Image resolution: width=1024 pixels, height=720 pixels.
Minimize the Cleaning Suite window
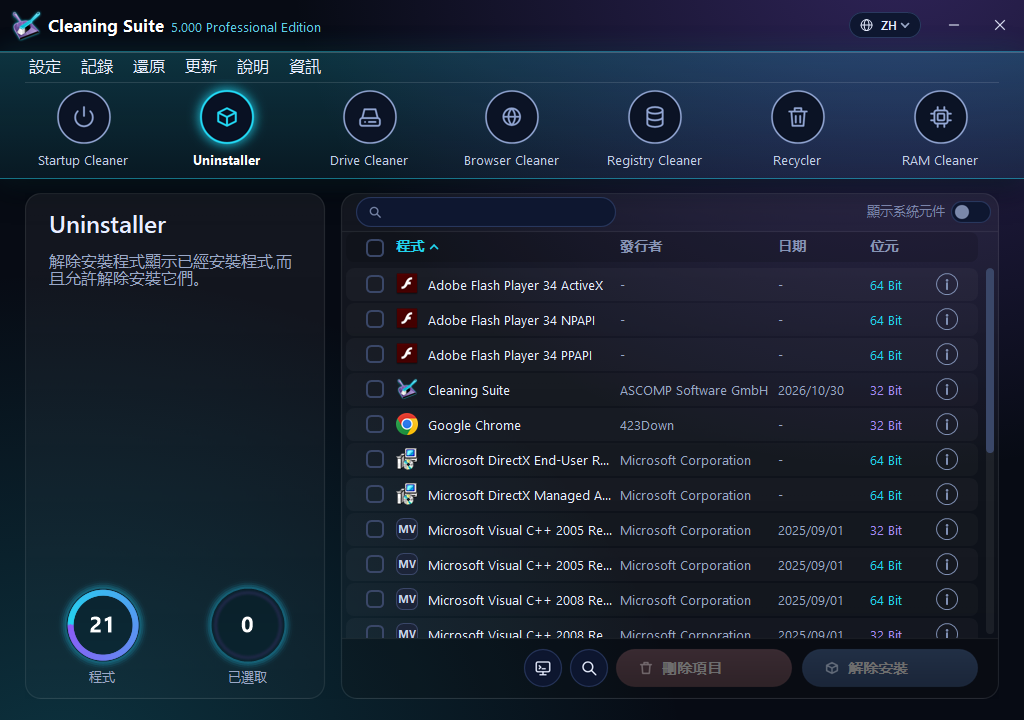[x=954, y=25]
